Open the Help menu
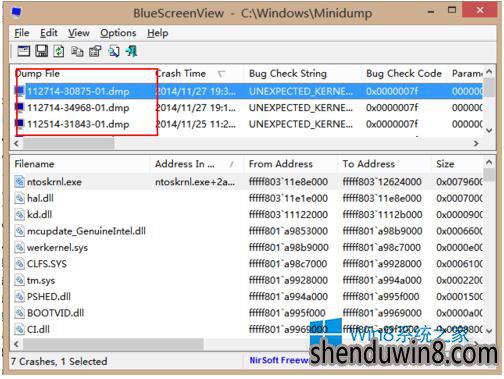The image size is (504, 379). [158, 33]
